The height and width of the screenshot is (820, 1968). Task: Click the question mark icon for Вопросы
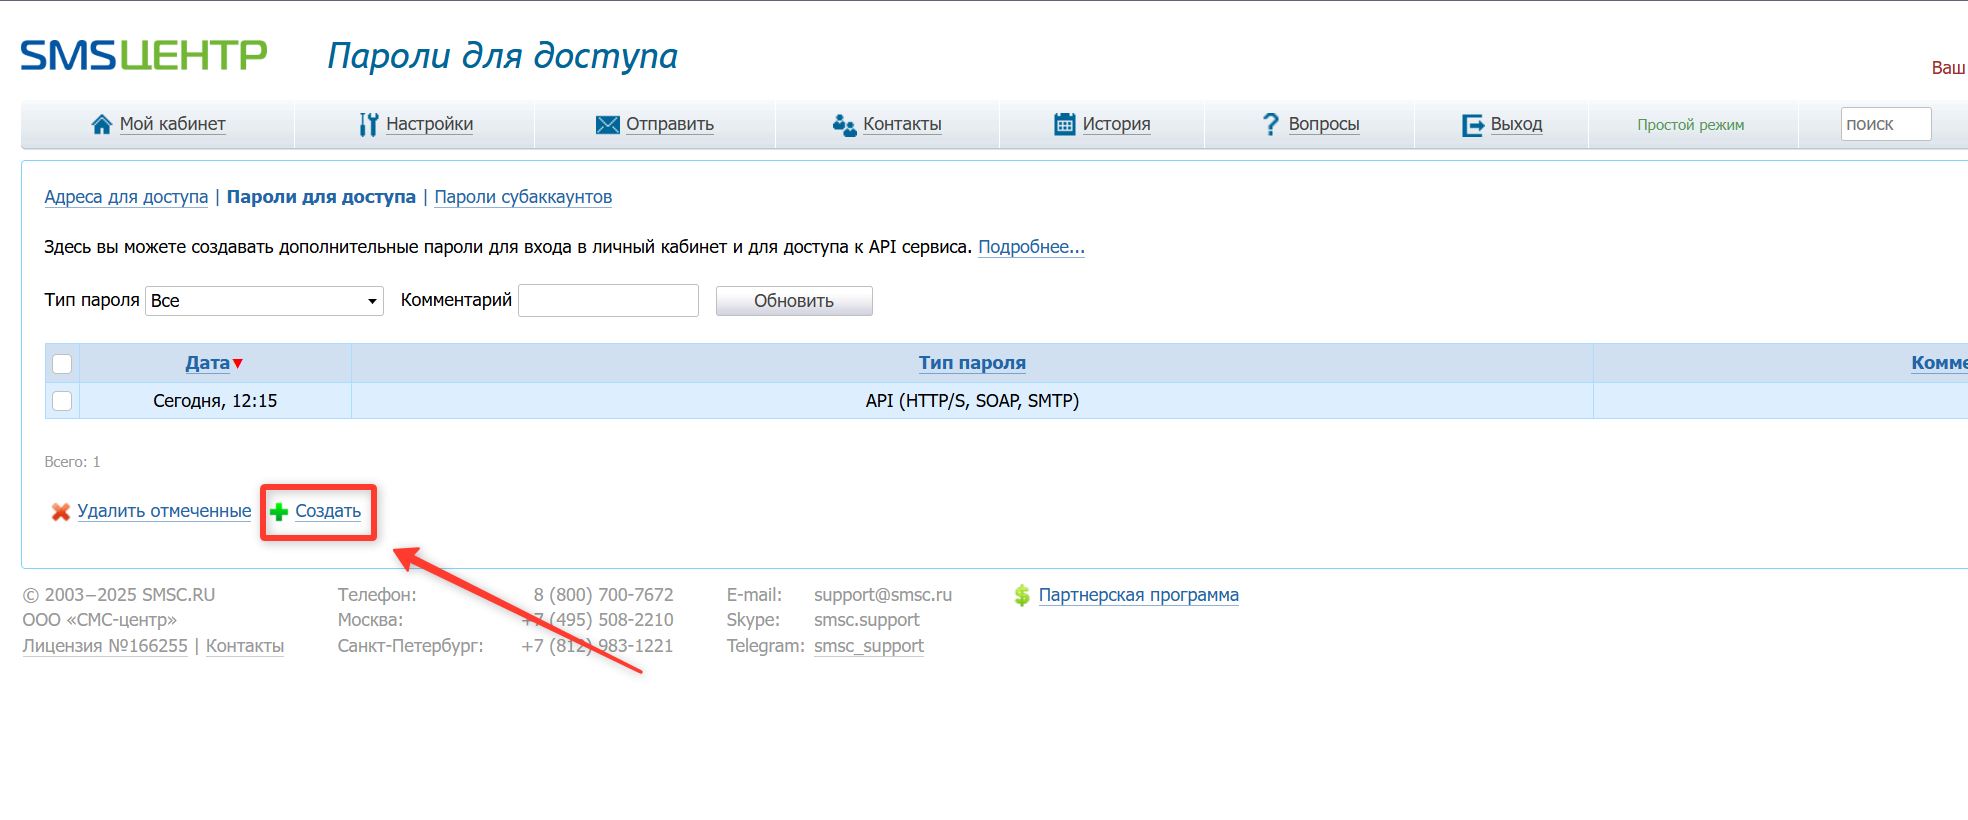pyautogui.click(x=1270, y=124)
